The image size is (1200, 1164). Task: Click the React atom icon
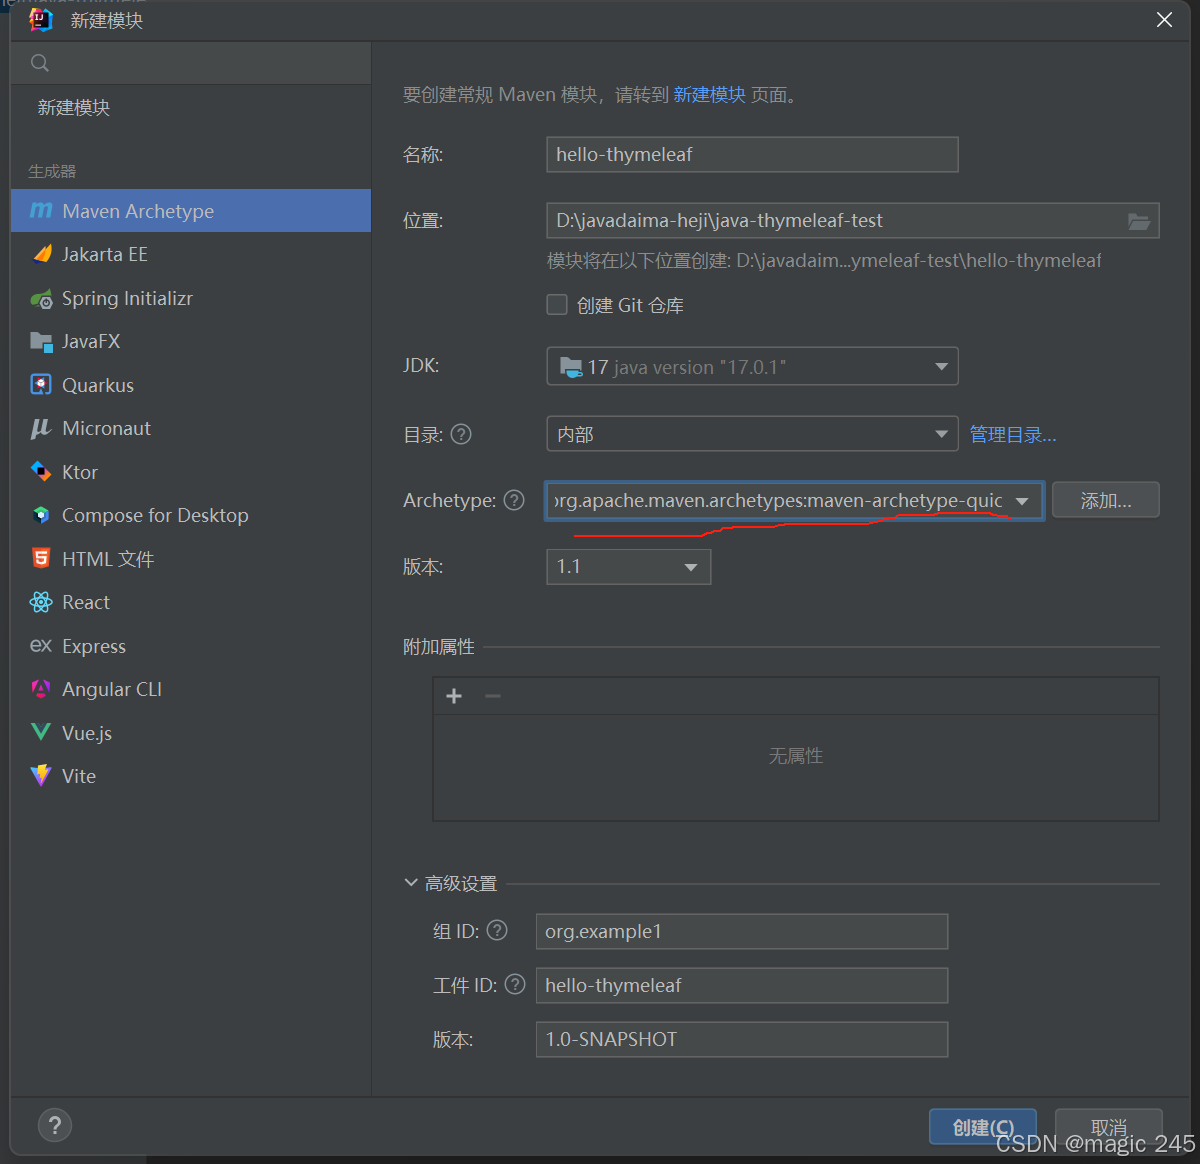pos(41,602)
